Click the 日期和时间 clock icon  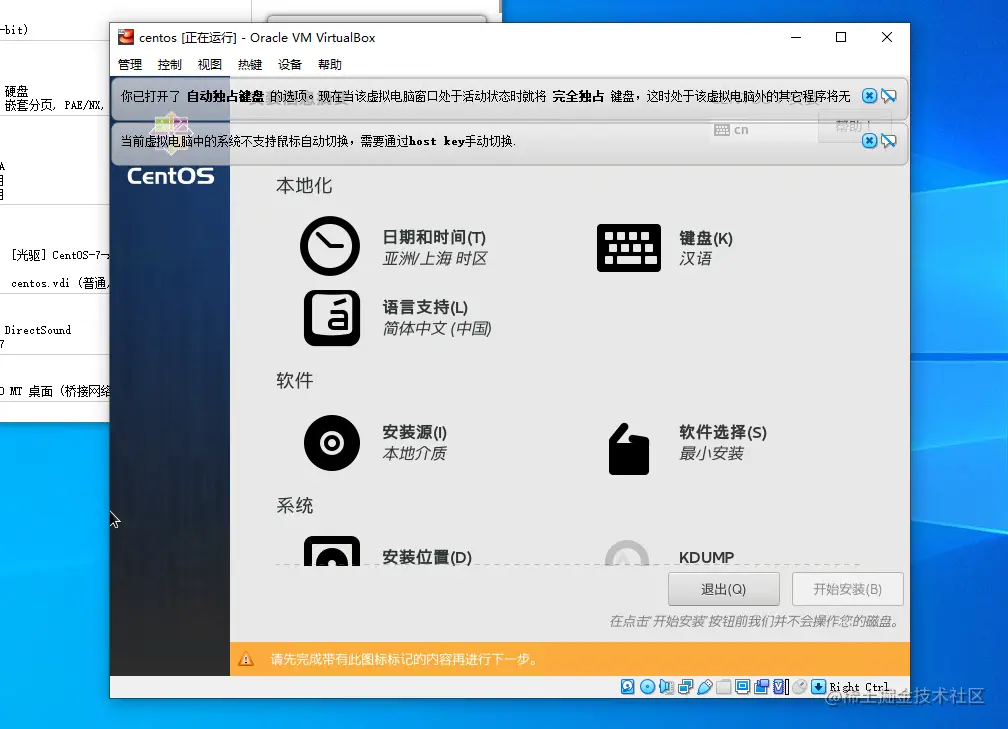(330, 246)
